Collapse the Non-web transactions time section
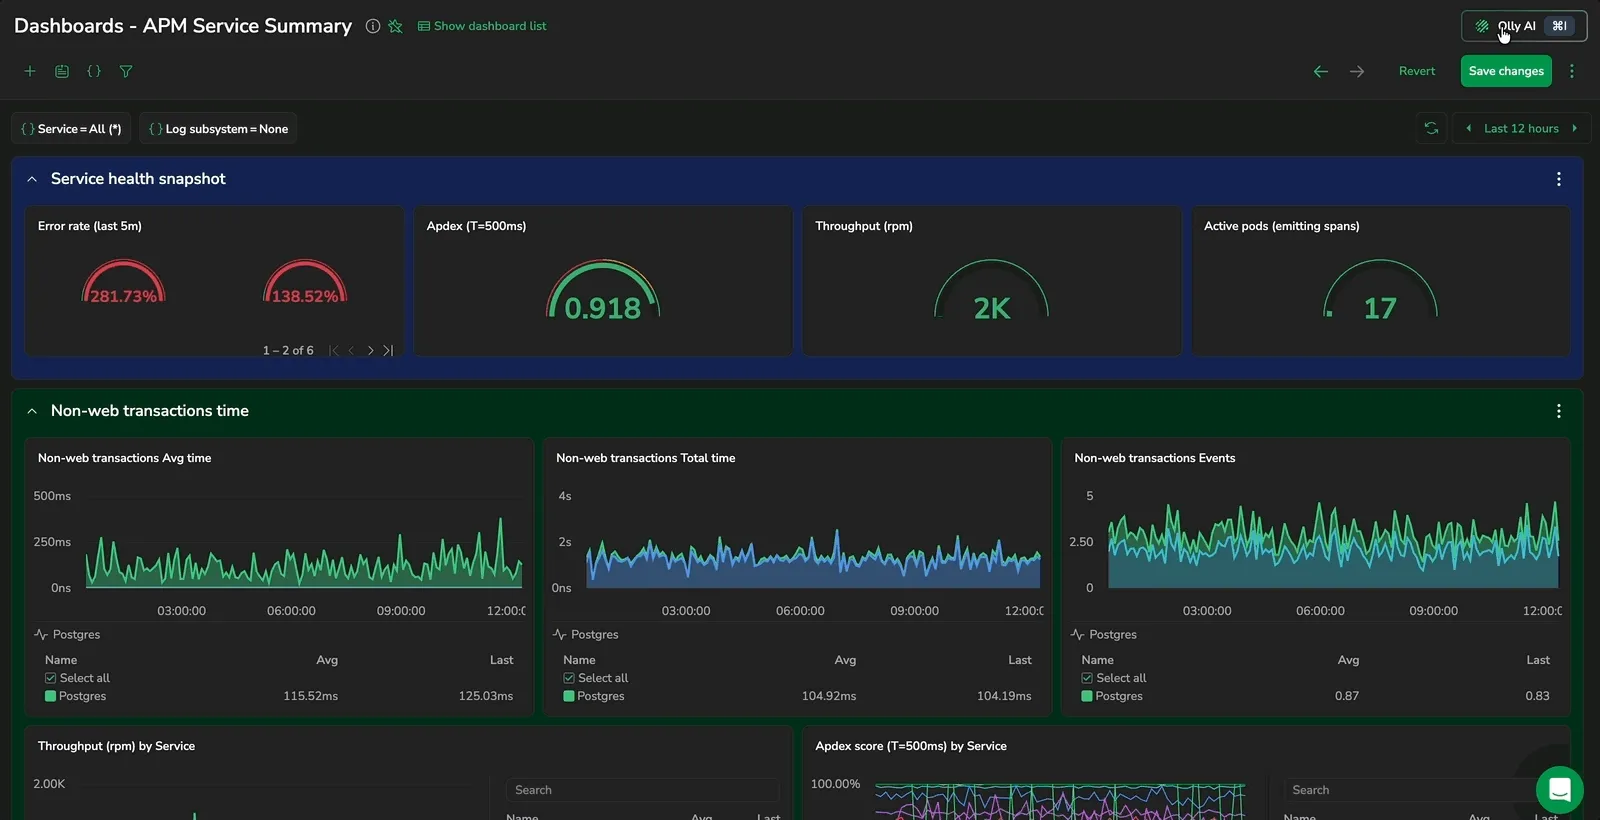This screenshot has width=1600, height=820. pyautogui.click(x=32, y=411)
